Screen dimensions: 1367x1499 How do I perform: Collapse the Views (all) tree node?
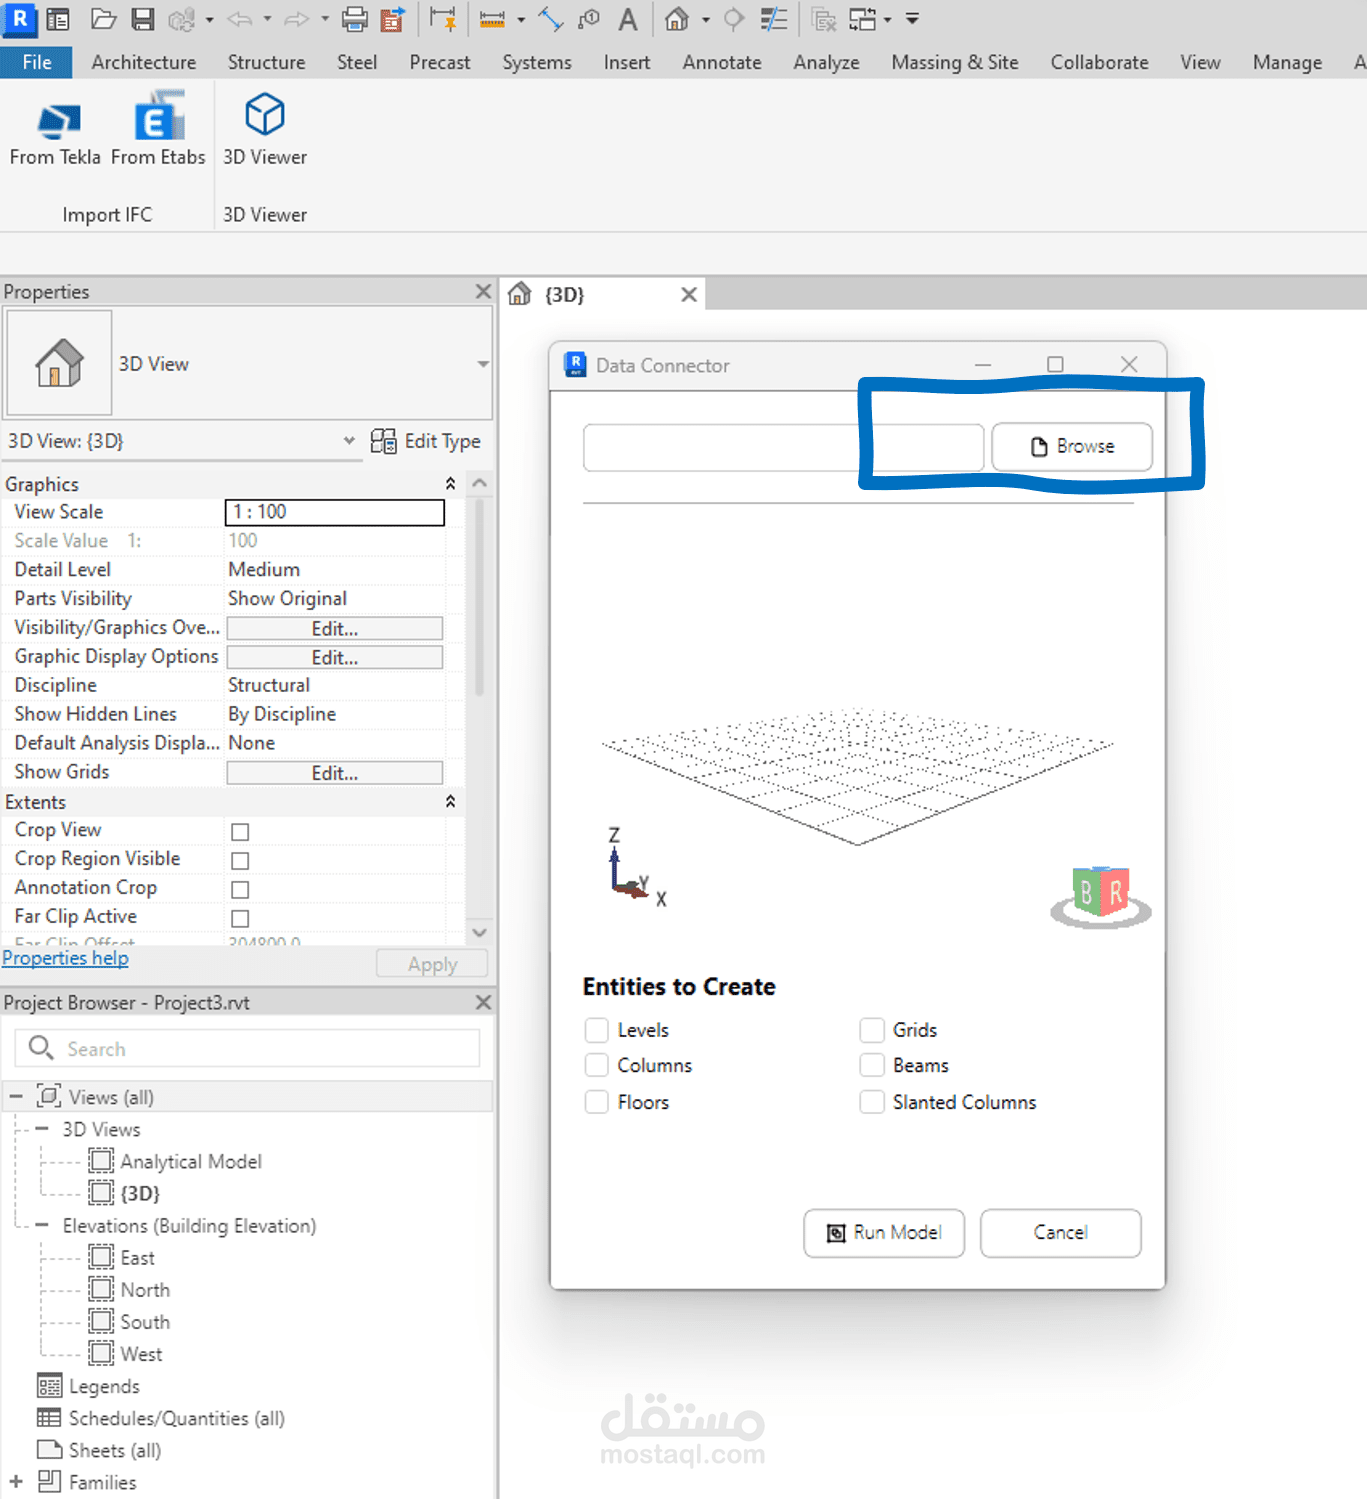click(16, 1097)
